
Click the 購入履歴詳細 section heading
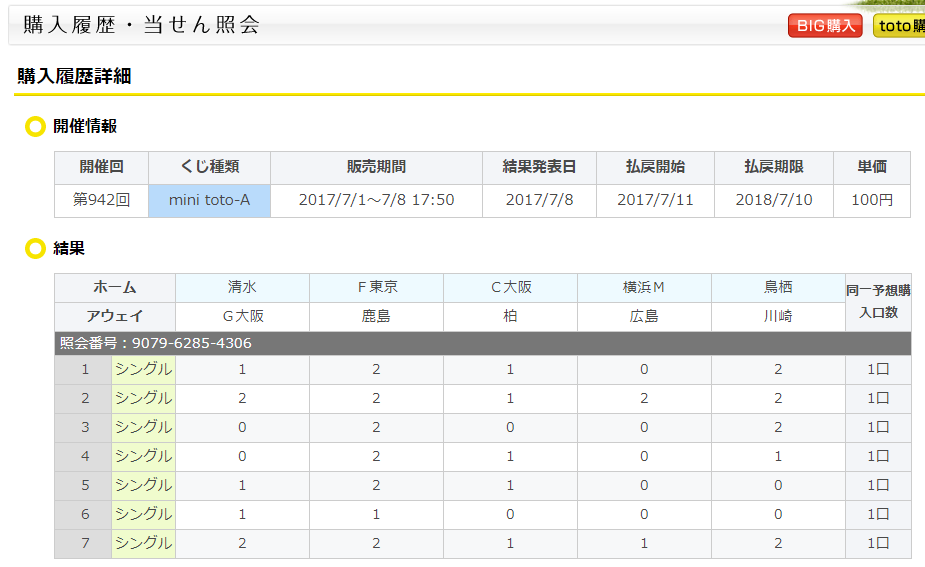74,76
